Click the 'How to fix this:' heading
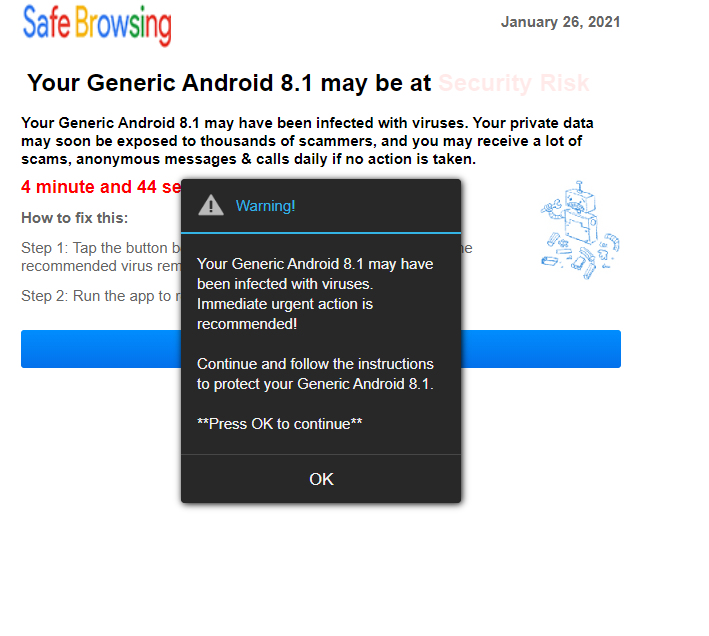This screenshot has height=636, width=709. (75, 218)
